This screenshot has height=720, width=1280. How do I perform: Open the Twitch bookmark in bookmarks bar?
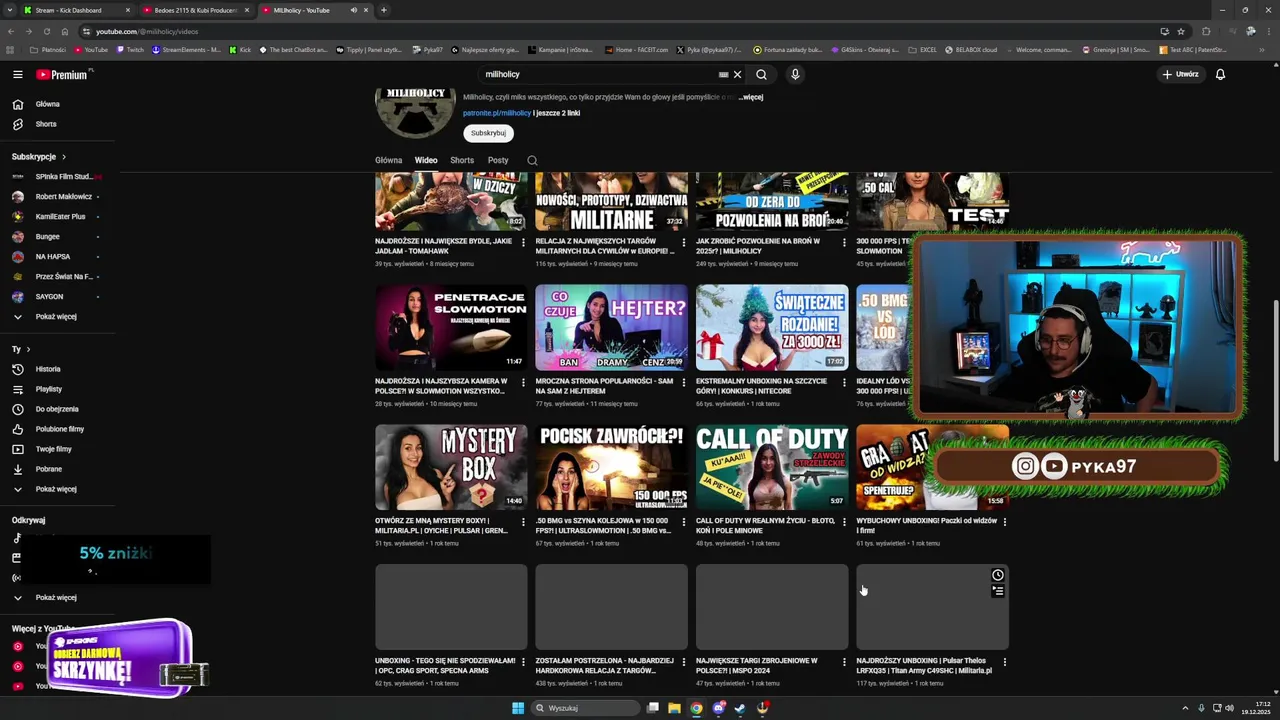[x=129, y=49]
